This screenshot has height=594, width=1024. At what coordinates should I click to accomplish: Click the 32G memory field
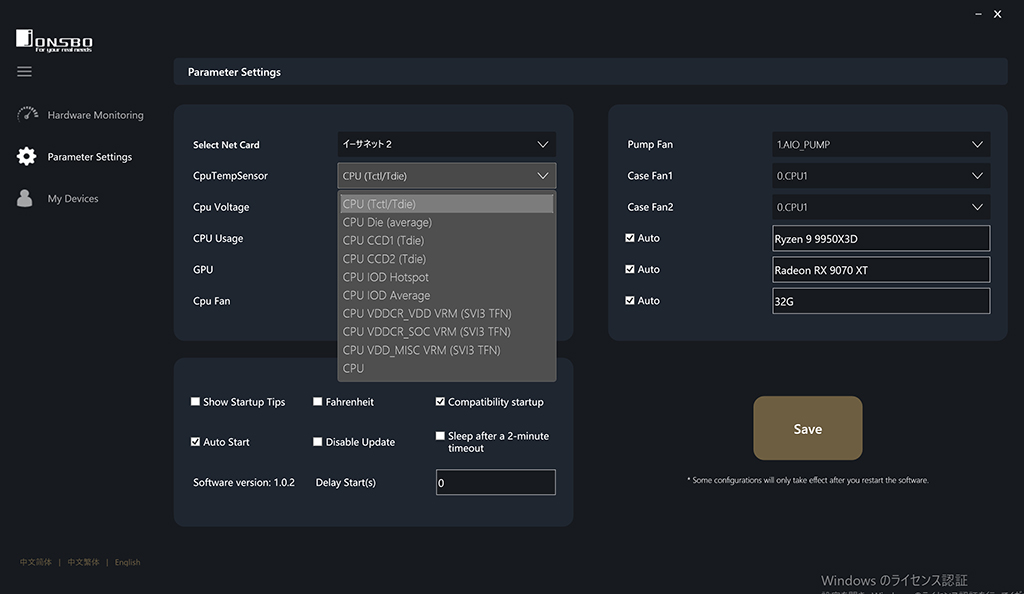tap(881, 301)
